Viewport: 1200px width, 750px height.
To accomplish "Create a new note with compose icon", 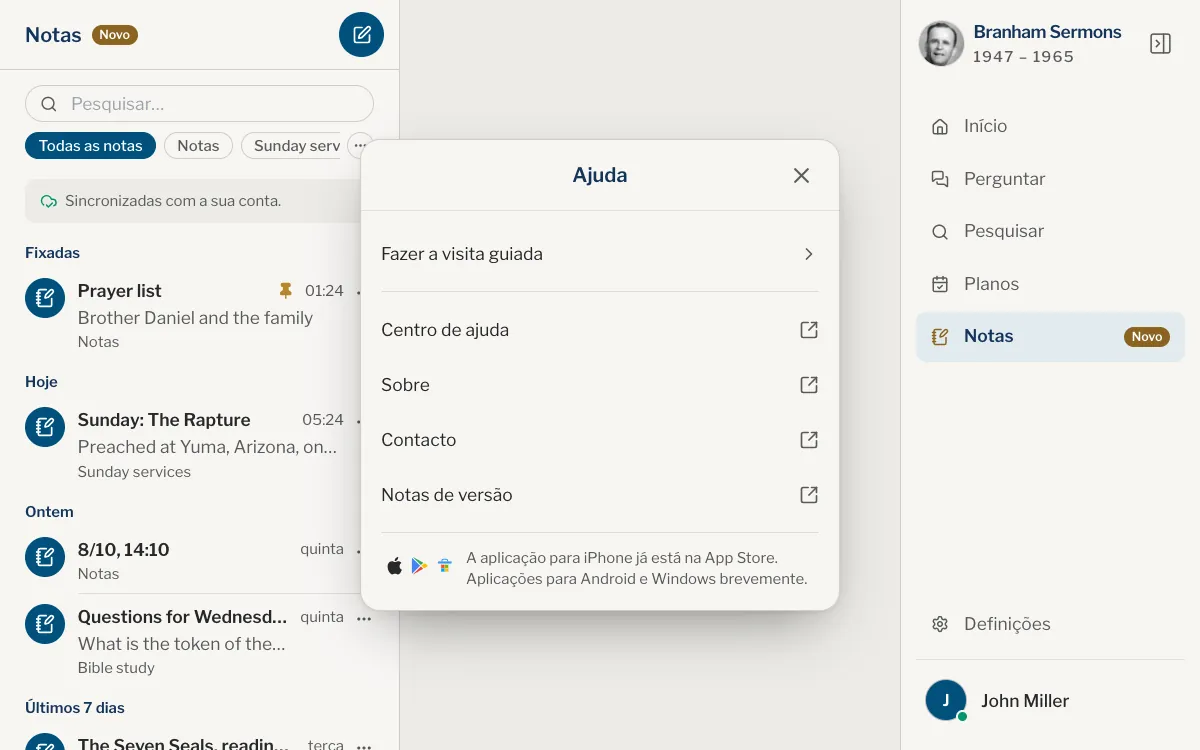I will coord(361,34).
